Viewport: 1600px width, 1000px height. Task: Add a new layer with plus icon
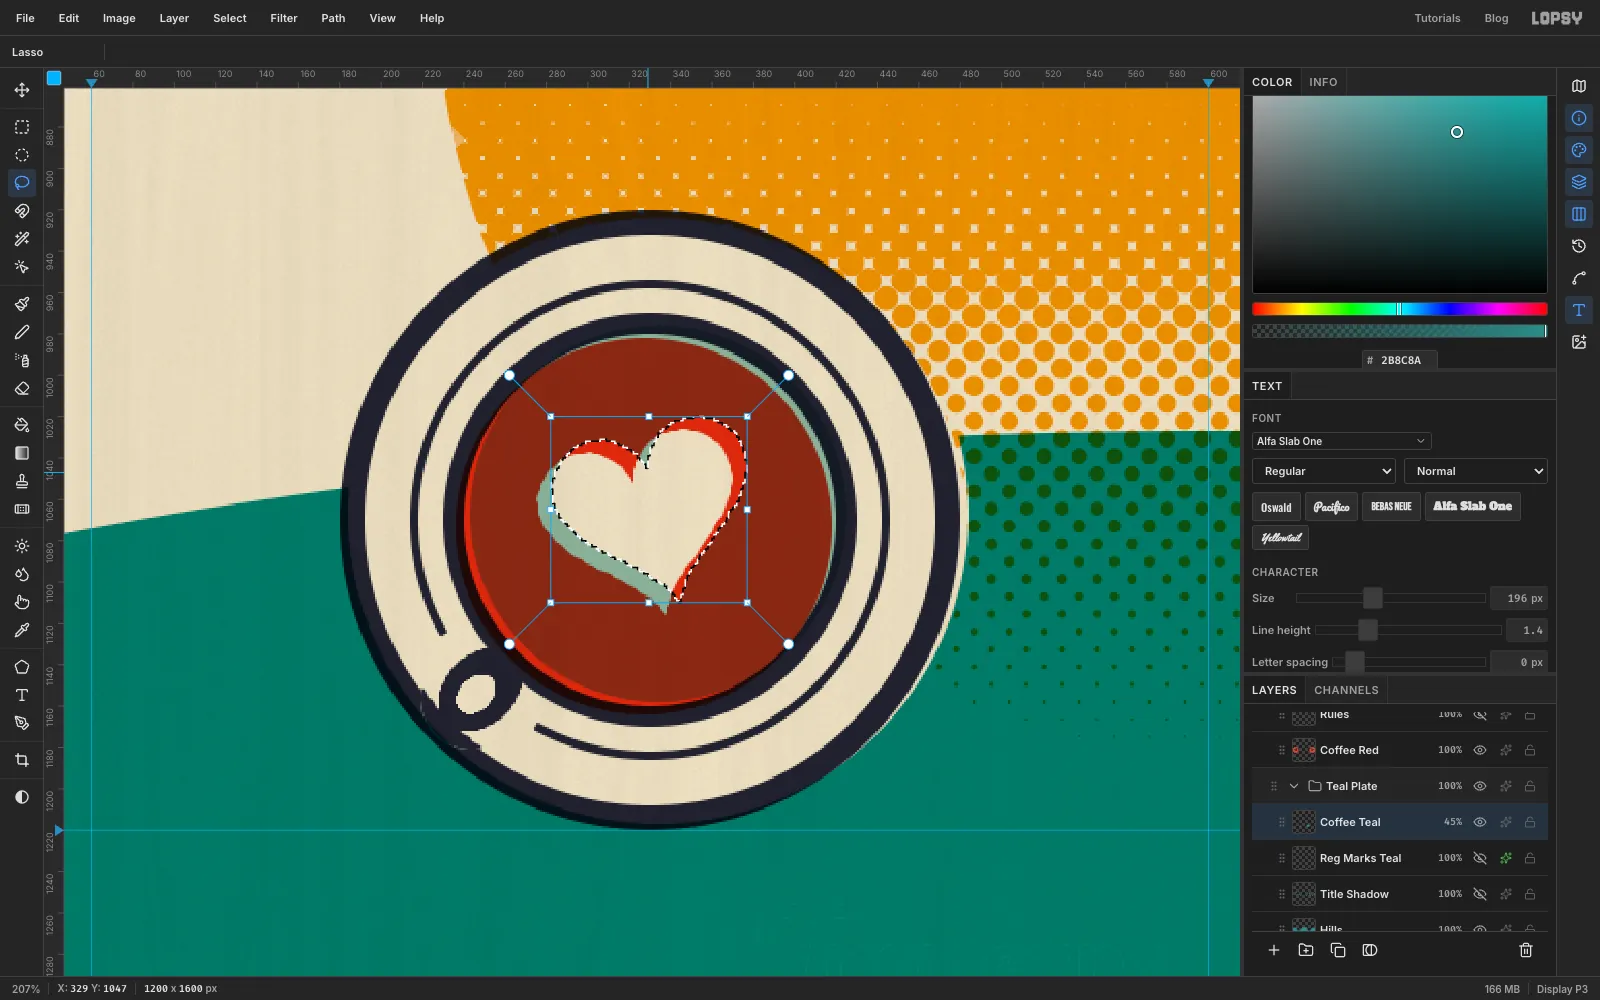[x=1274, y=950]
